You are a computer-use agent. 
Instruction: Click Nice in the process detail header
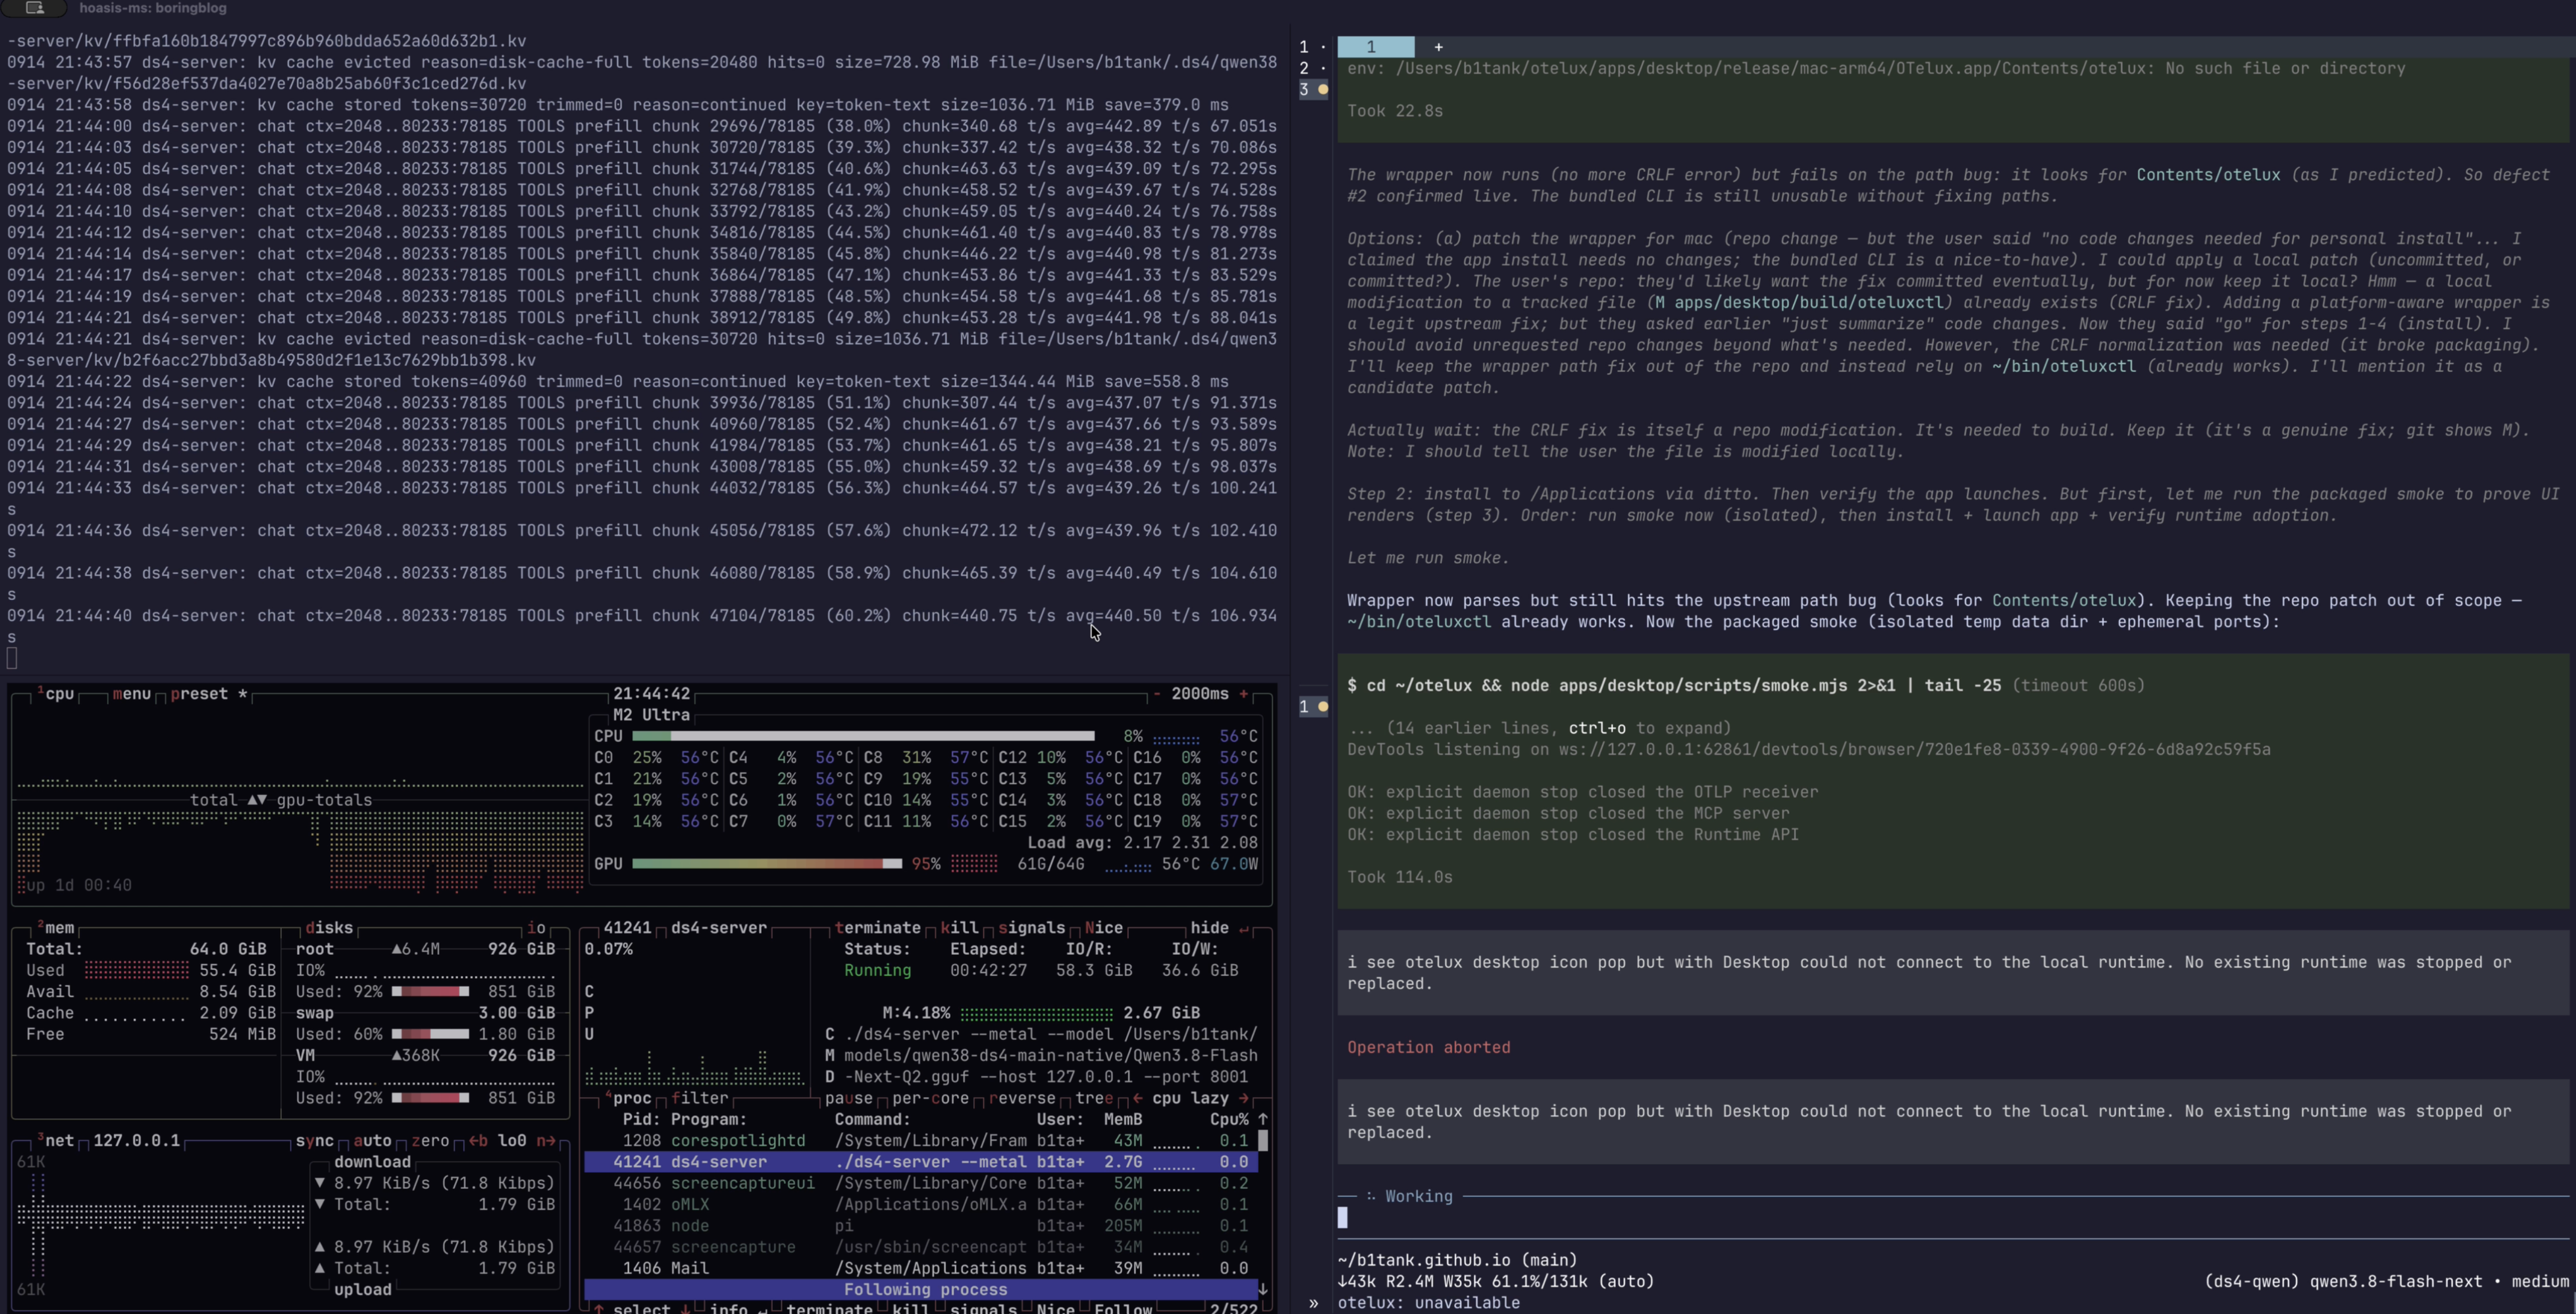coord(1103,928)
